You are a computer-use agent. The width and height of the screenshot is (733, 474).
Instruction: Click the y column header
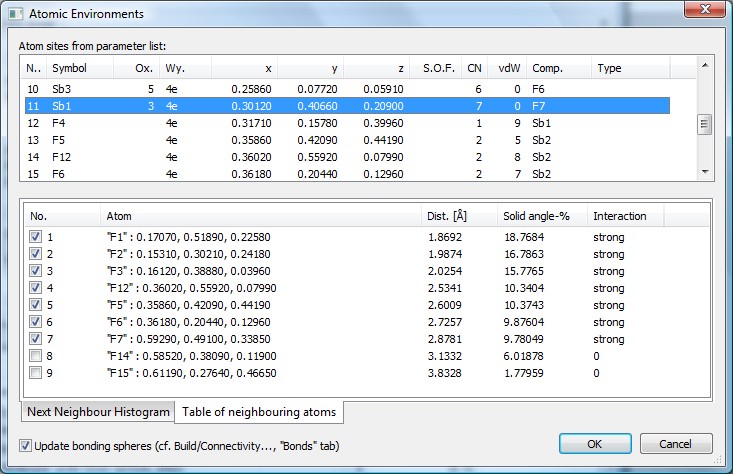[310, 68]
